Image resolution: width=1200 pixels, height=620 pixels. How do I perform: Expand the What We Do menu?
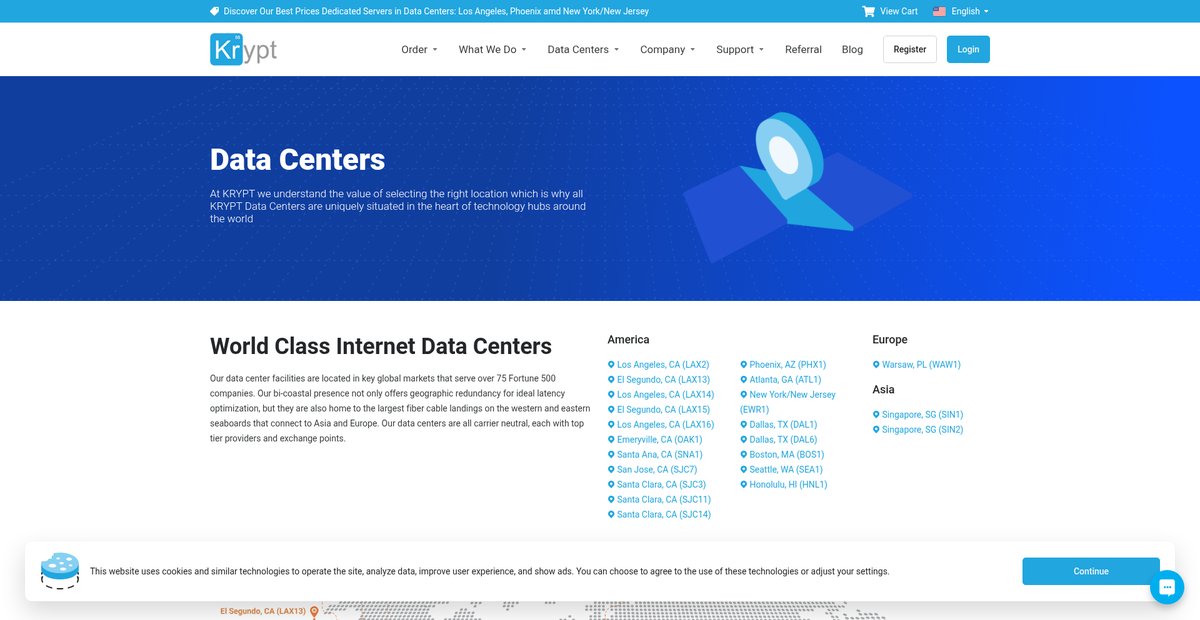click(492, 49)
